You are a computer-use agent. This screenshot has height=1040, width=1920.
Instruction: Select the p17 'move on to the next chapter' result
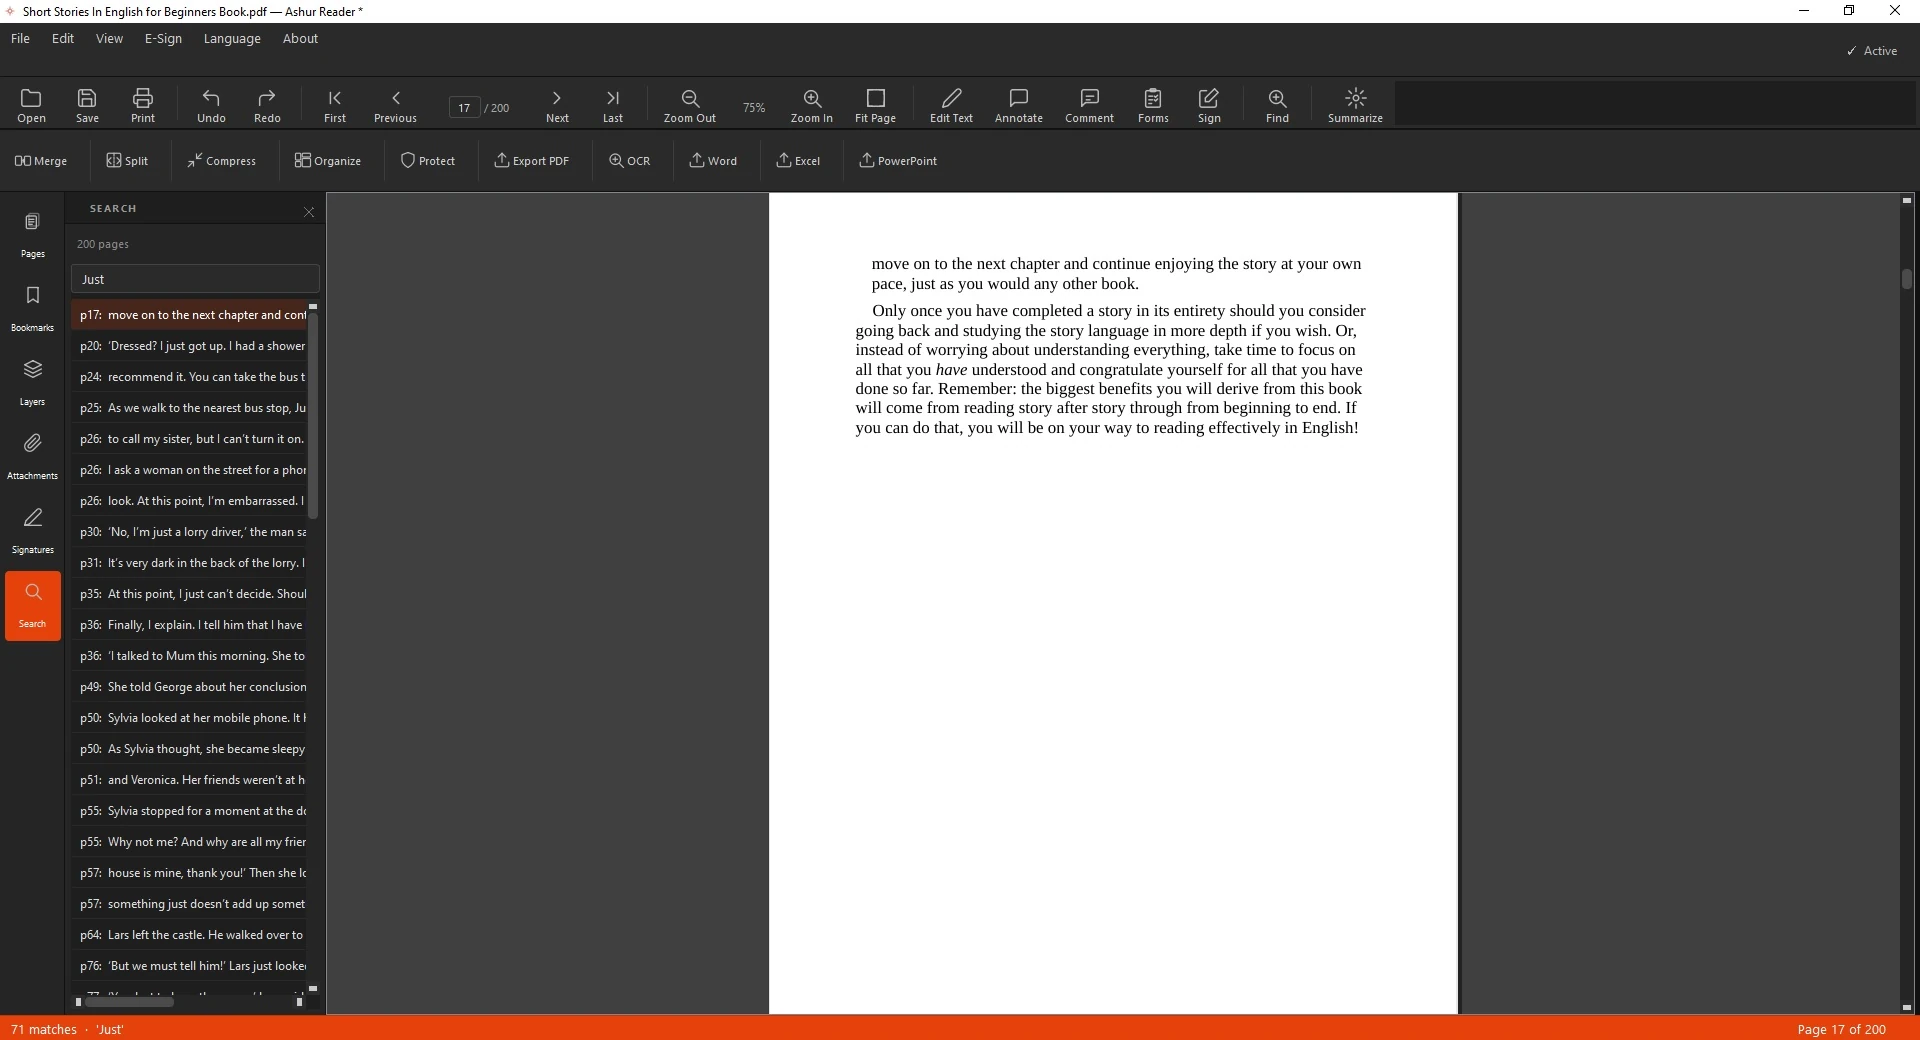189,315
